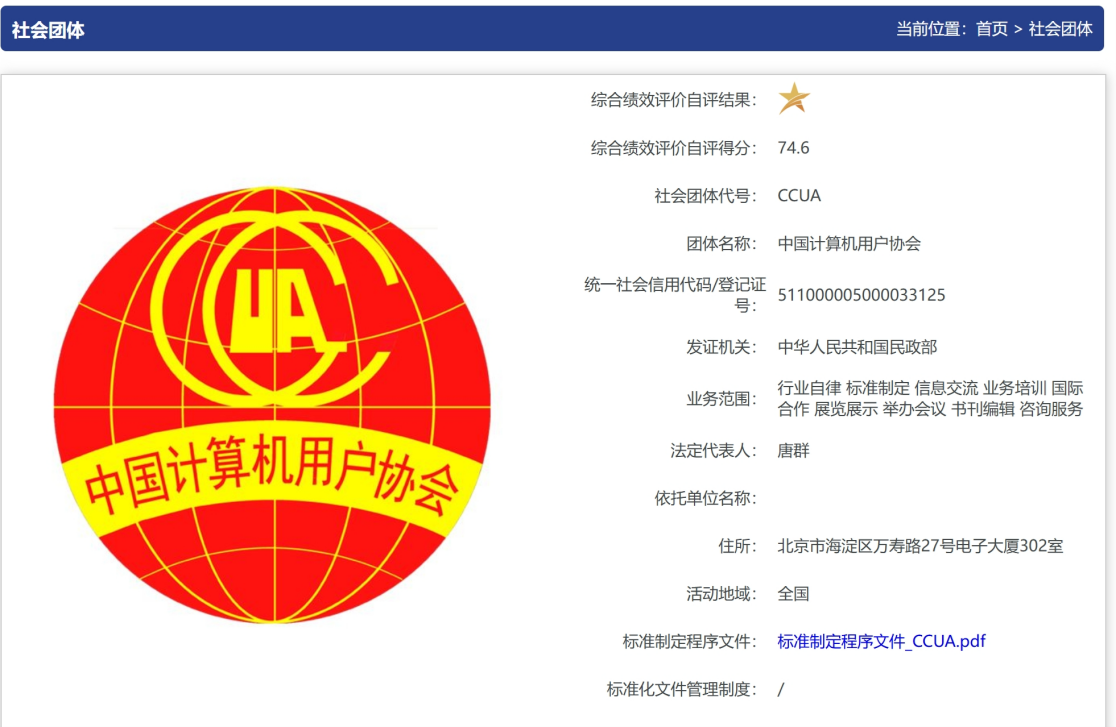Click the 活动地域 label
The width and height of the screenshot is (1116, 727).
721,594
